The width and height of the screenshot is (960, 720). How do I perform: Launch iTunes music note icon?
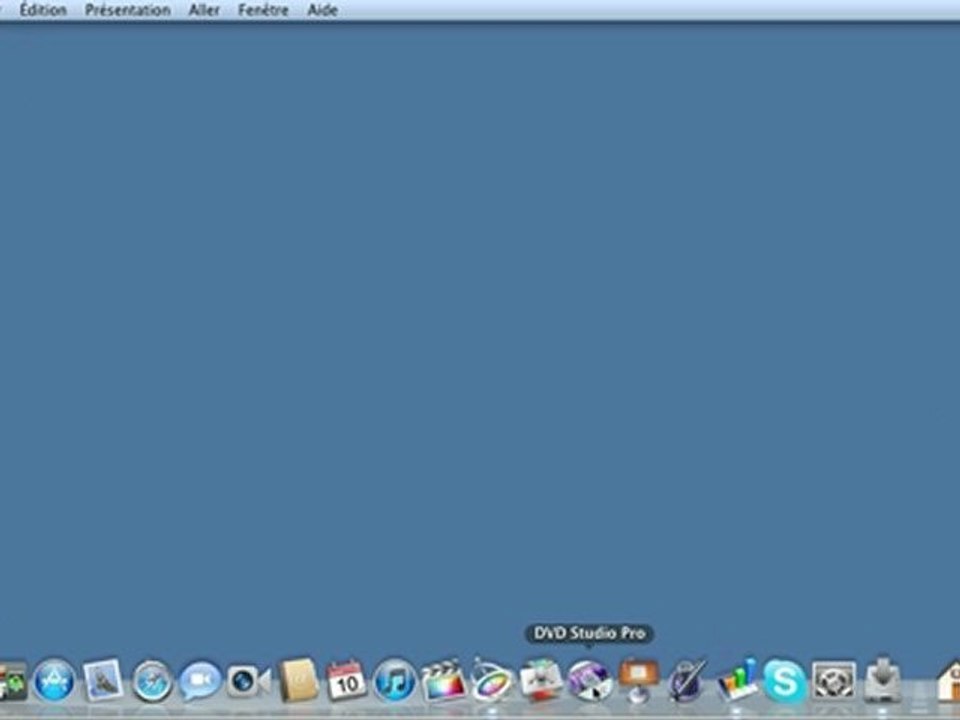pos(395,680)
